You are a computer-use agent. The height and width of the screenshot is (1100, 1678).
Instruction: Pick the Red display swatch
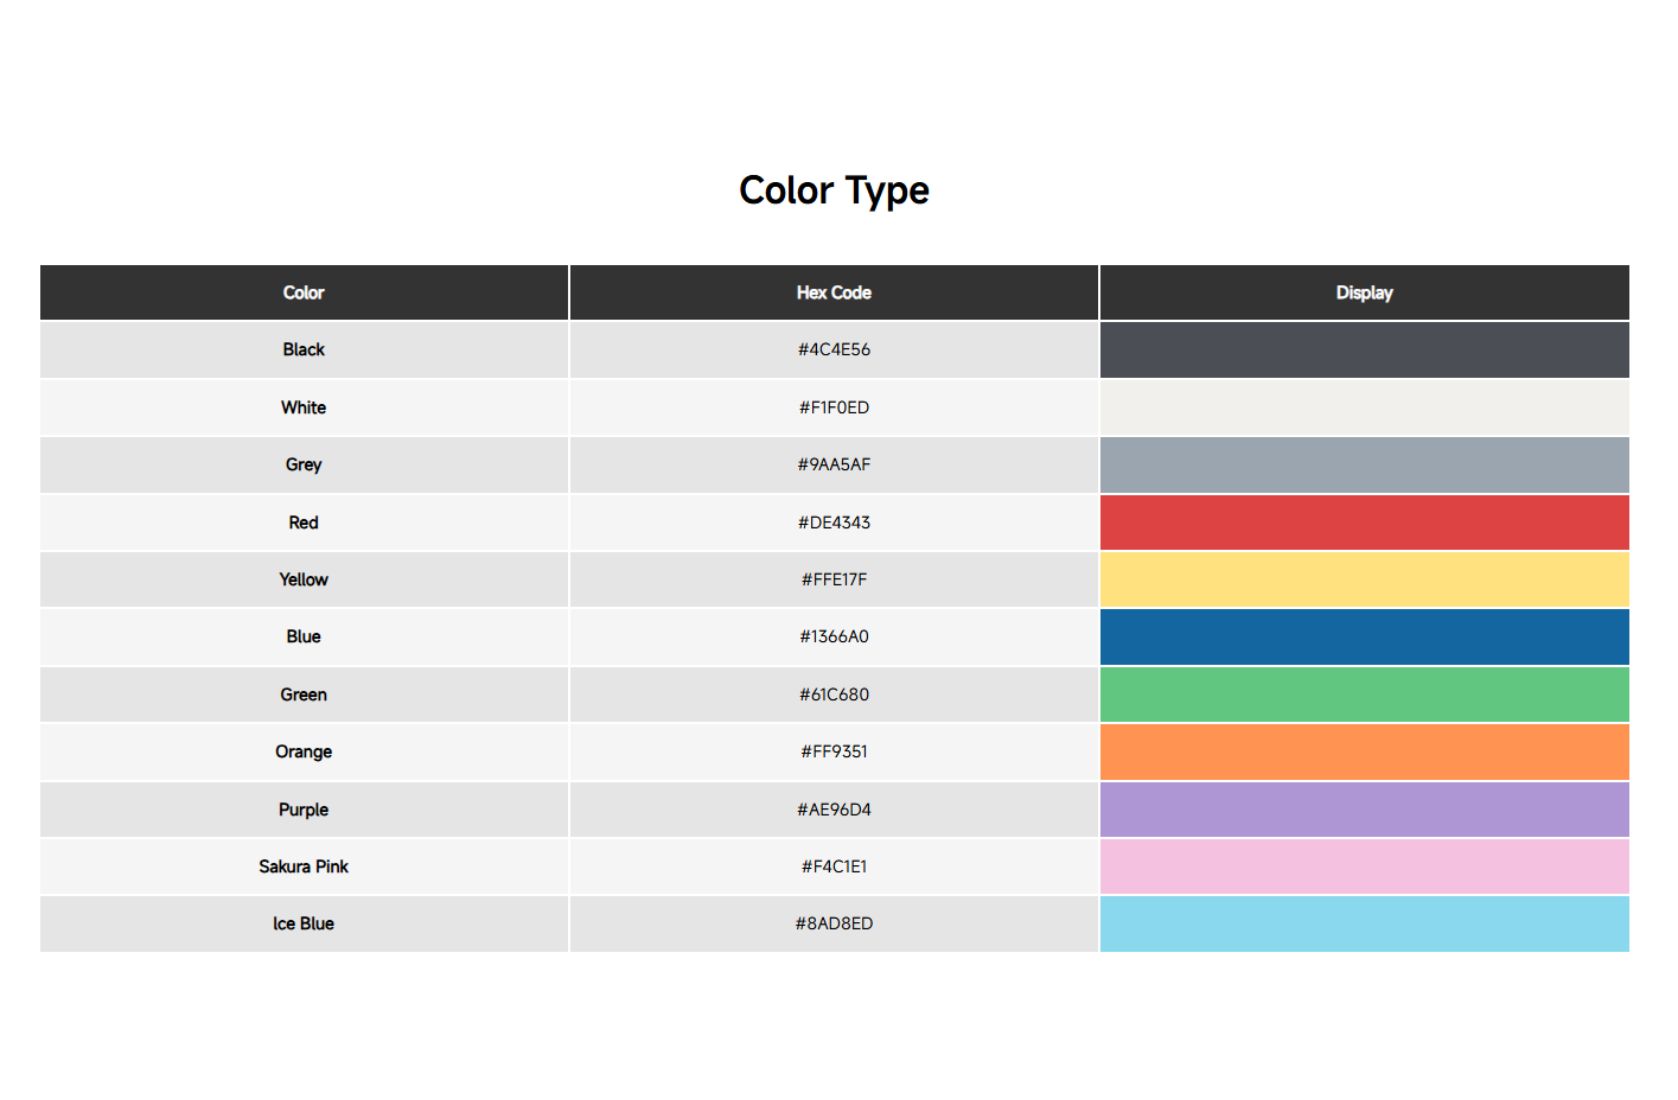[x=1363, y=522]
